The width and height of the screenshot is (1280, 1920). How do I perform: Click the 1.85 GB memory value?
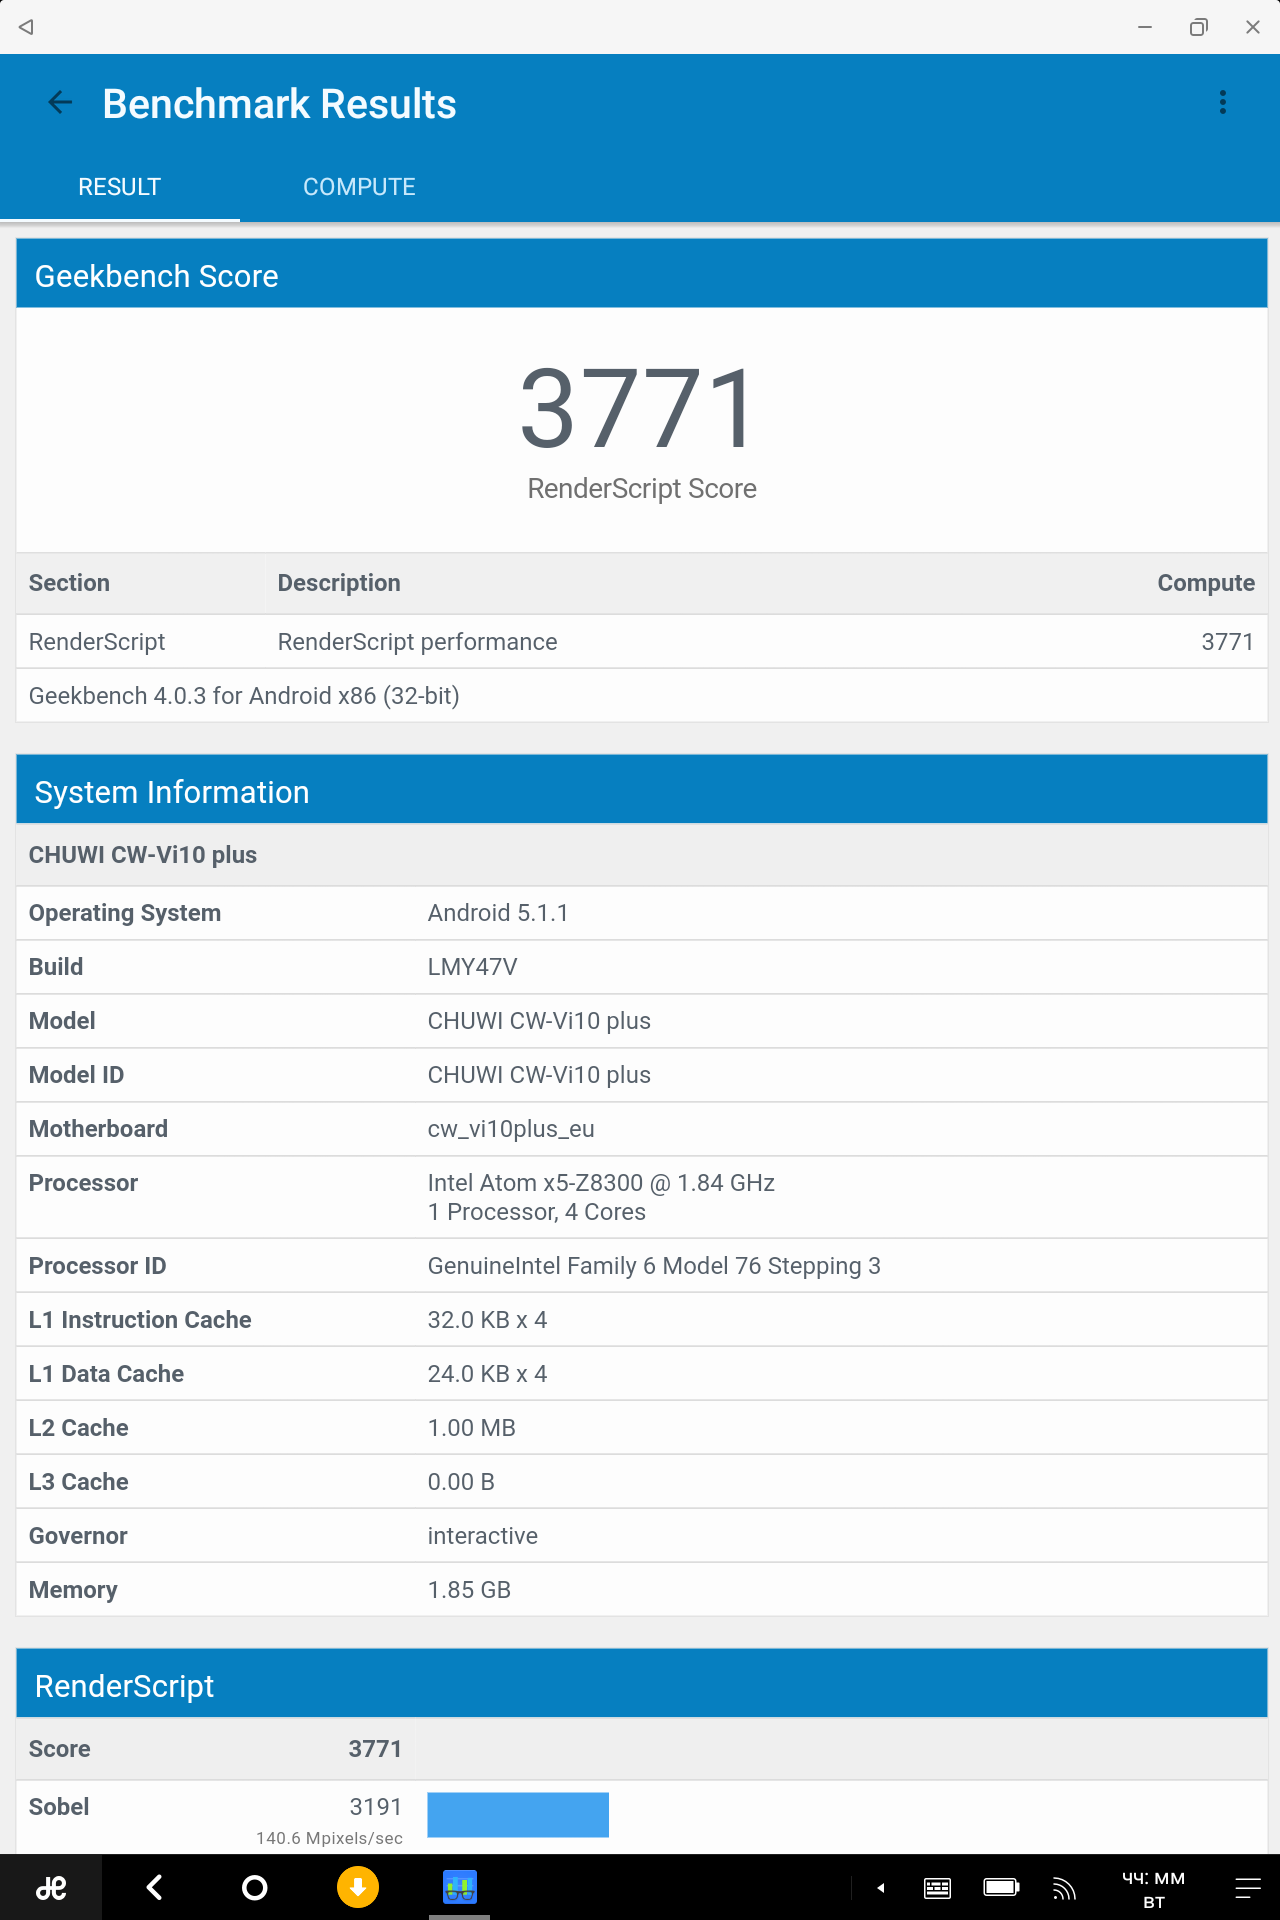click(x=469, y=1590)
